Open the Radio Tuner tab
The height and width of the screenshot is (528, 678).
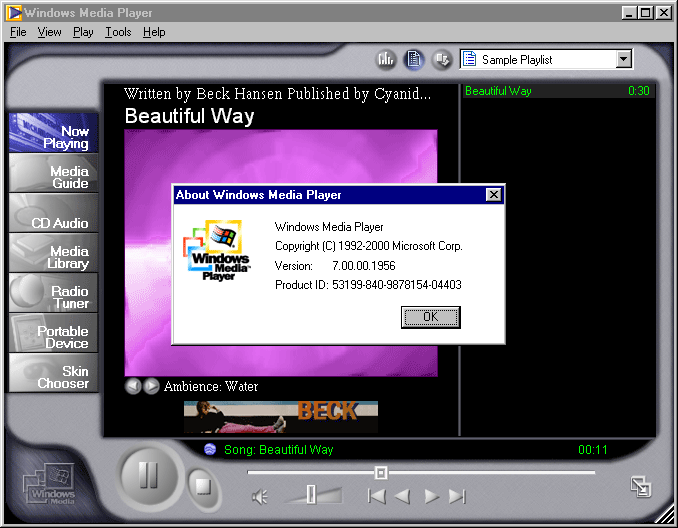54,293
